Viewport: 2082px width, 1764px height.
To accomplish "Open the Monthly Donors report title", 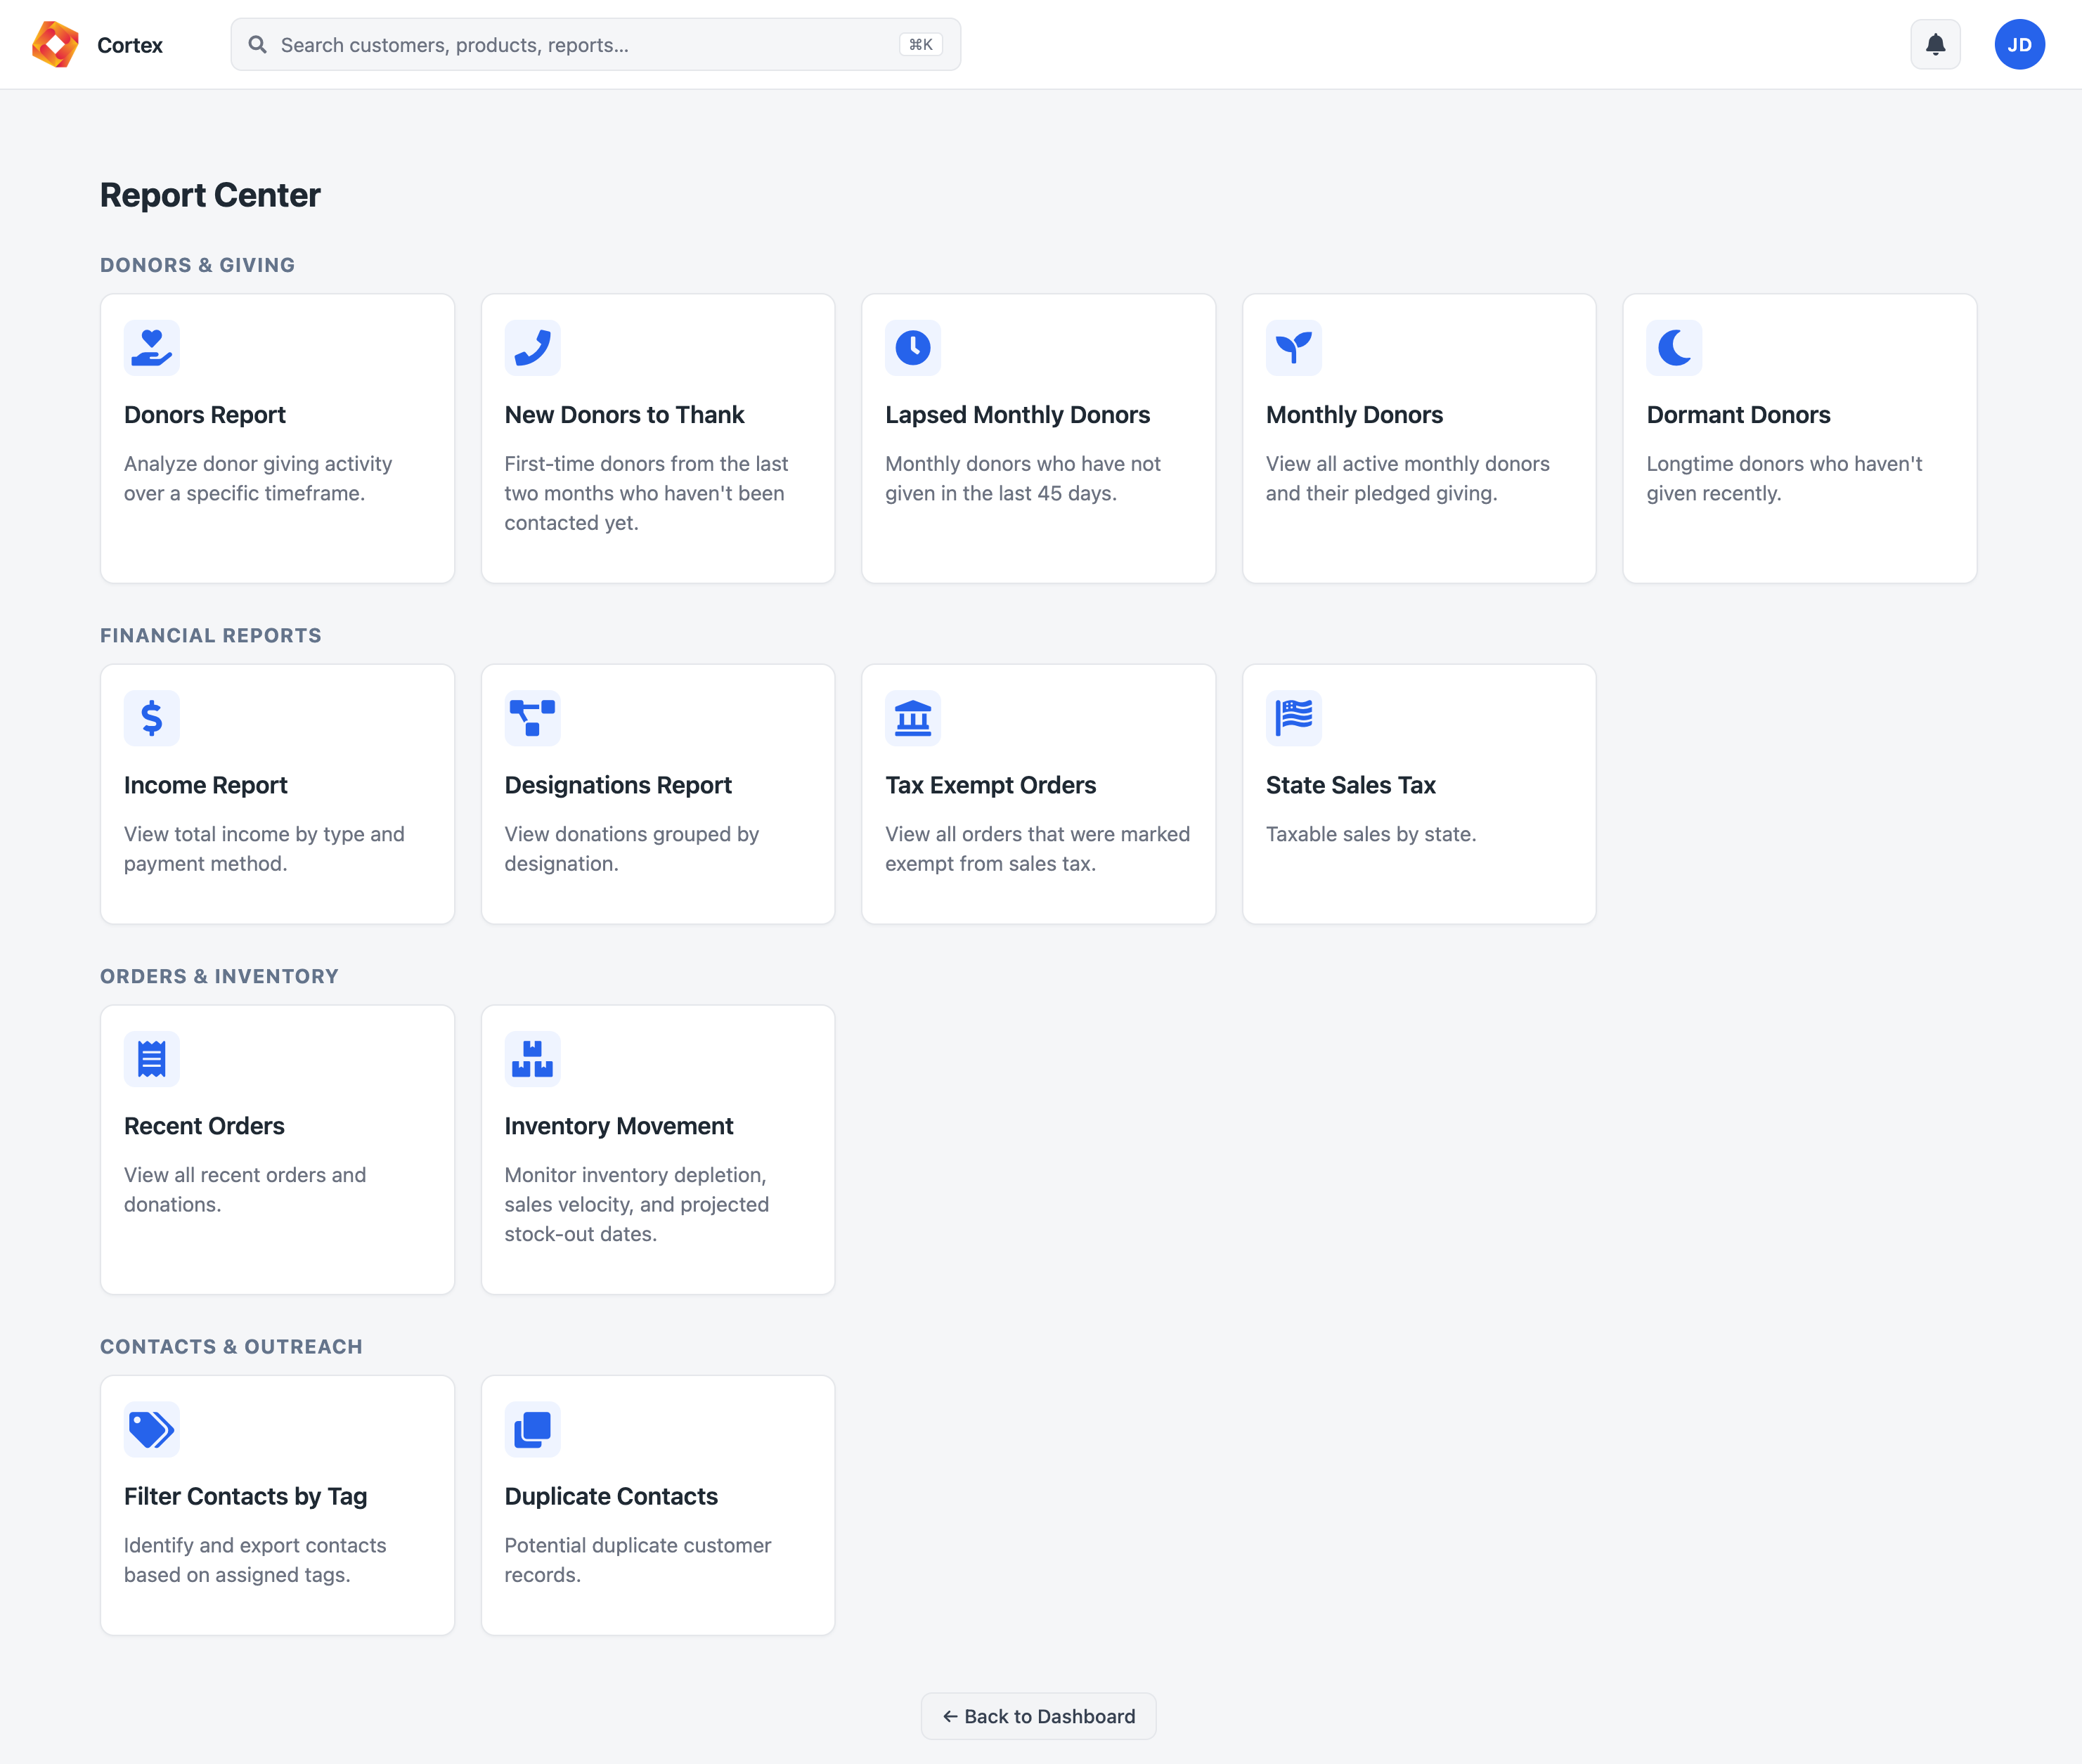I will click(1354, 414).
